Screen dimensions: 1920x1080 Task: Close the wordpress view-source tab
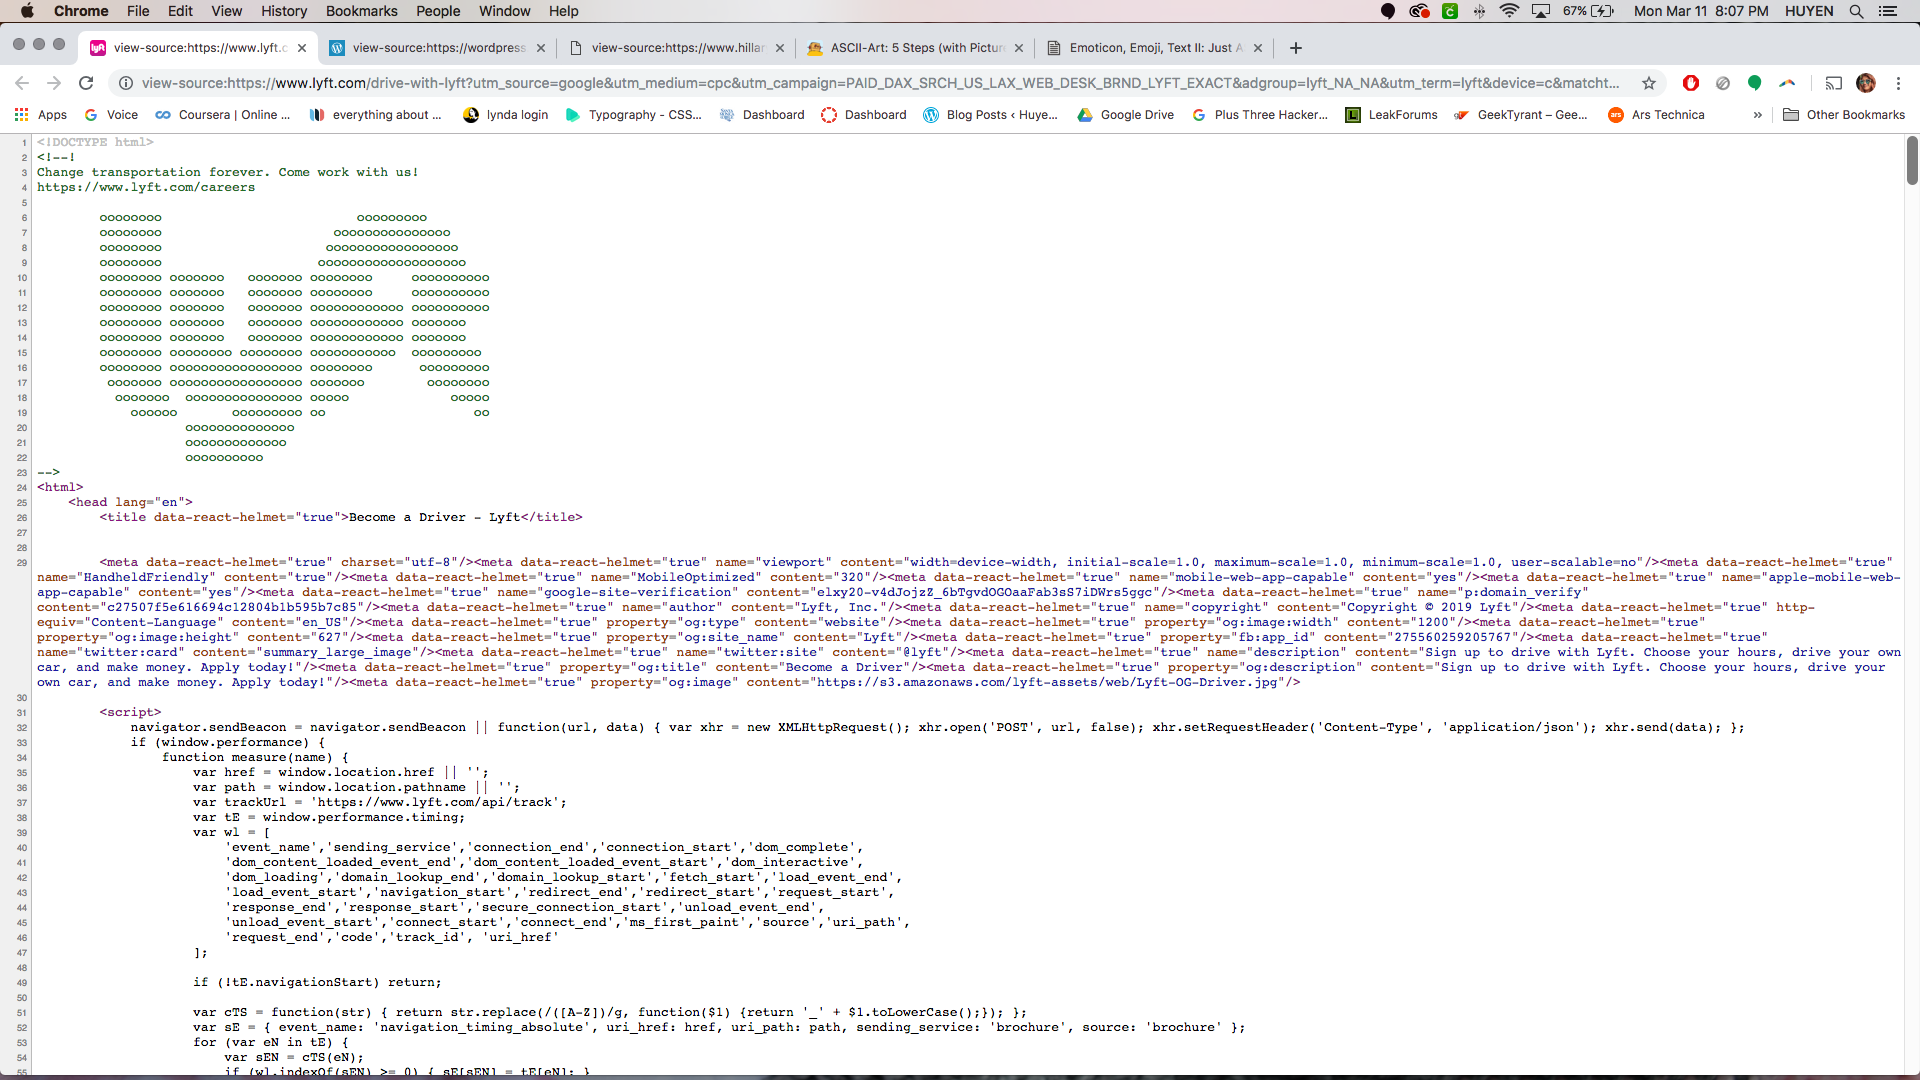point(541,48)
